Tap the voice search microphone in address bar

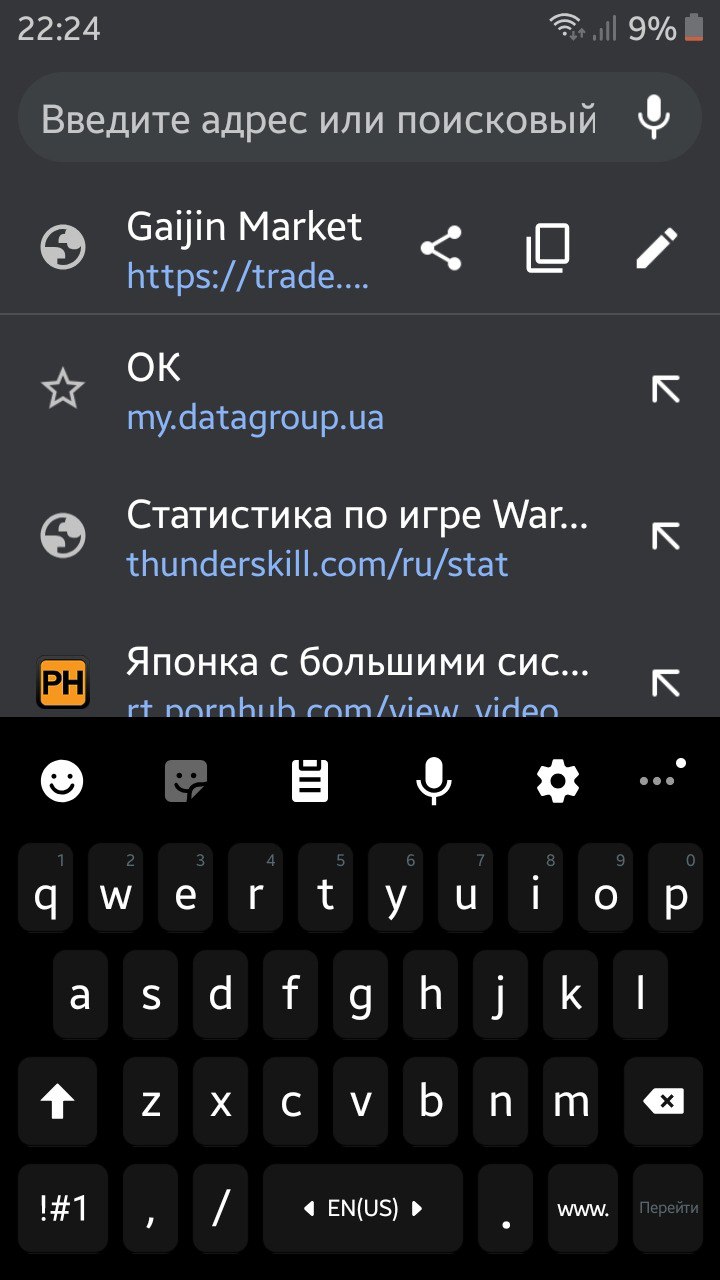tap(654, 118)
